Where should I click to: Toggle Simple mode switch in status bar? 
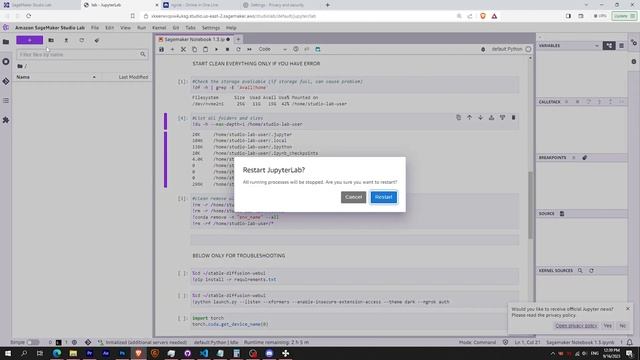click(x=33, y=342)
